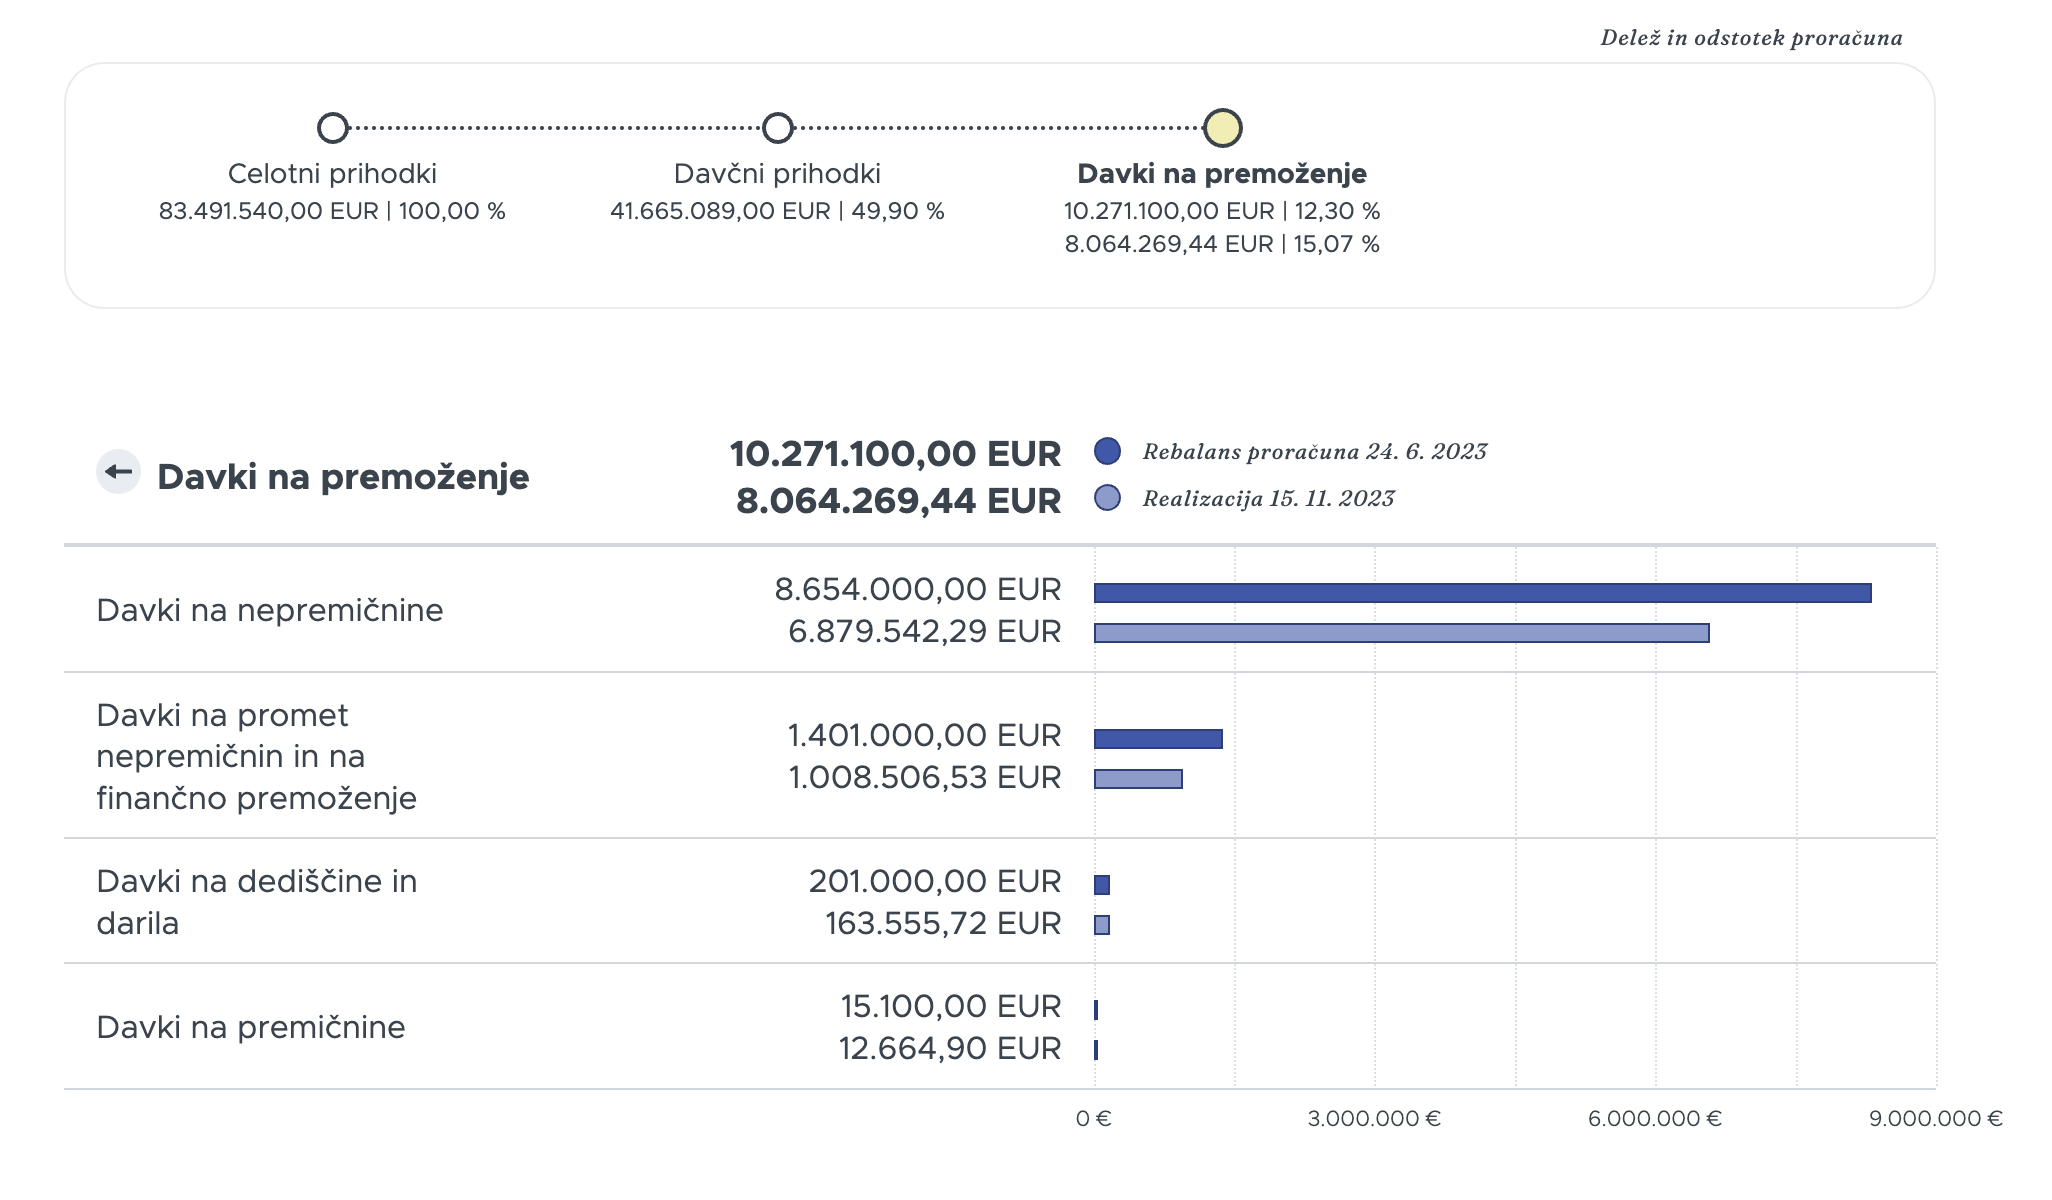
Task: Expand Davki na dediščine in darila
Action: [1000, 902]
